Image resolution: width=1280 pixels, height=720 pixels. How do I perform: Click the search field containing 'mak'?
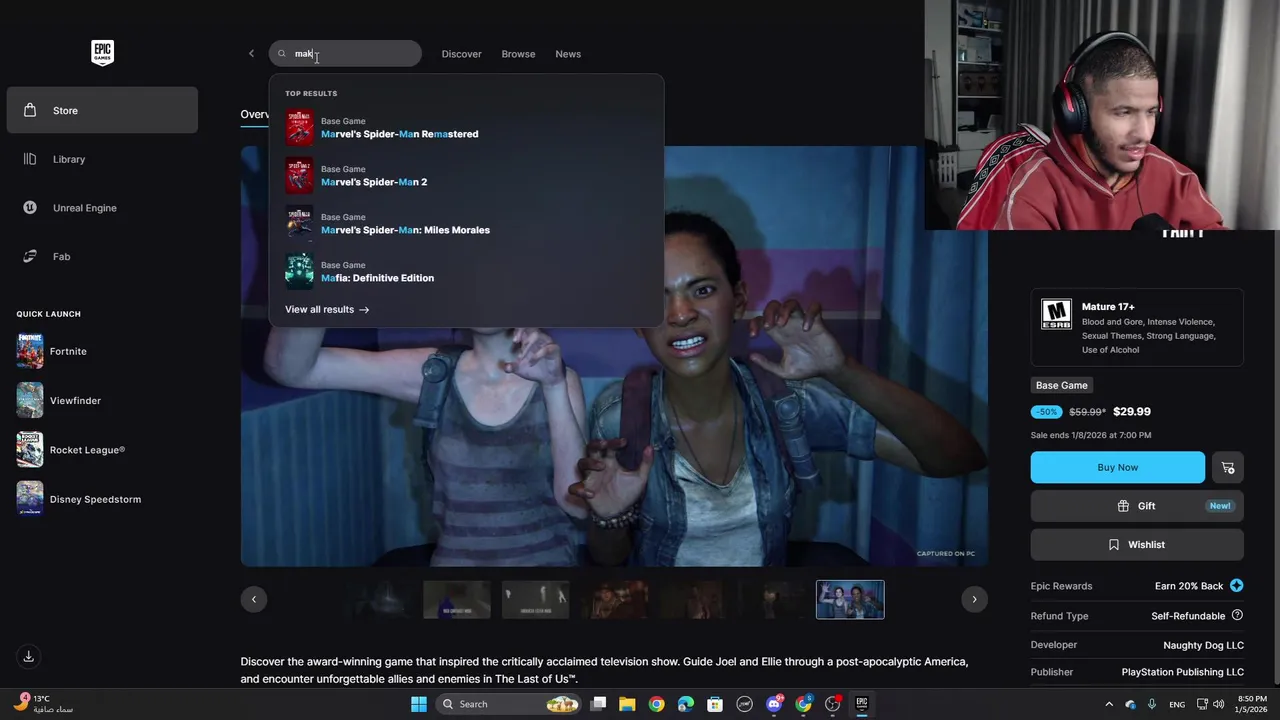[345, 54]
